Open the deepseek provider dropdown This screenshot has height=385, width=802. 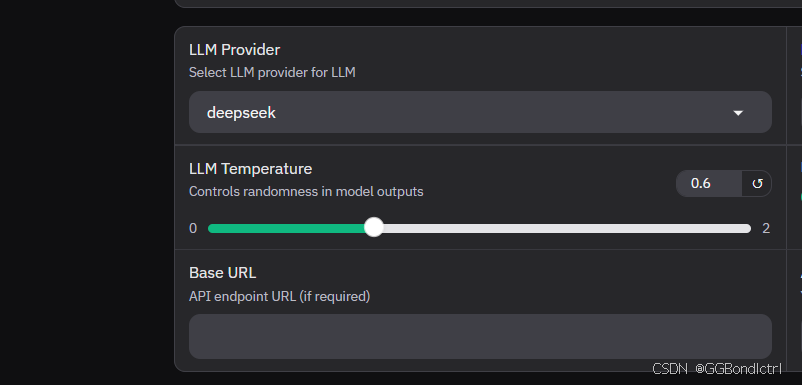pyautogui.click(x=480, y=112)
